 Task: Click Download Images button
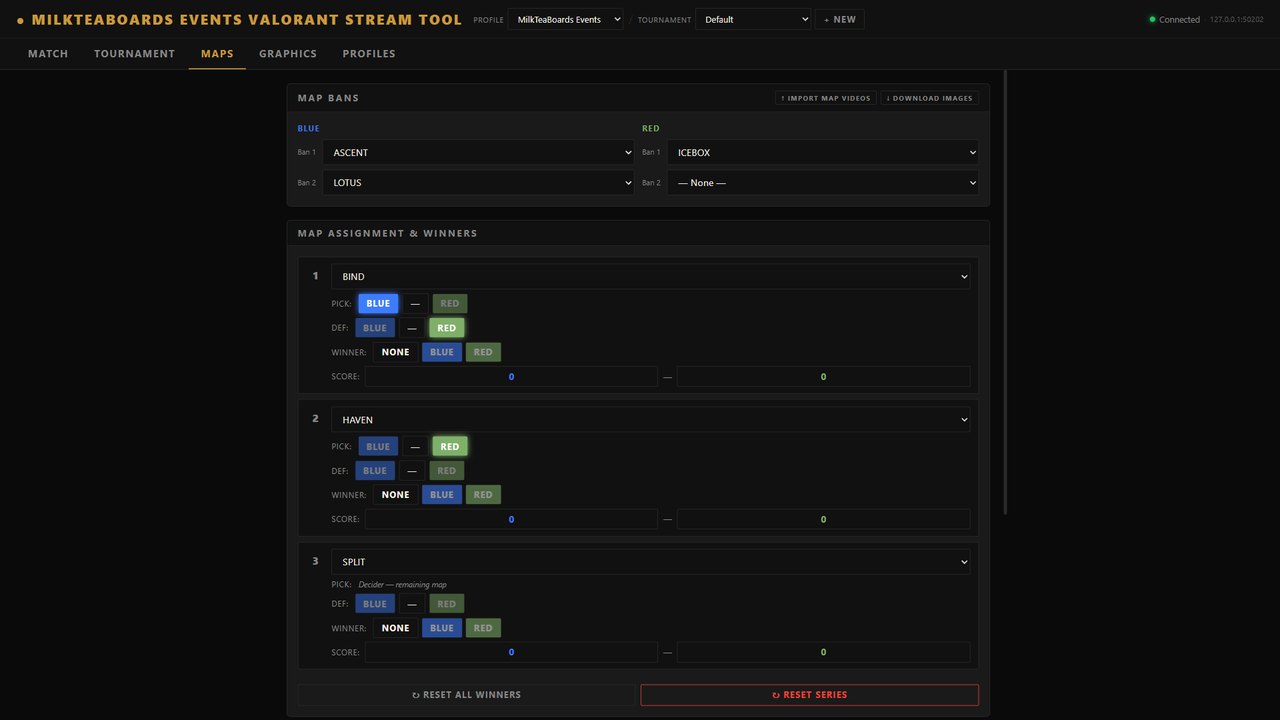(930, 98)
